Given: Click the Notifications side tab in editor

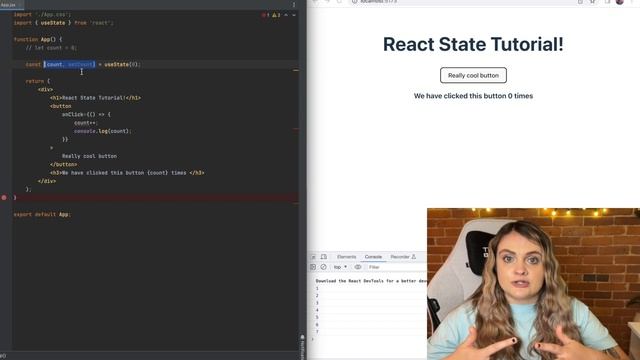Looking at the screenshot, I should tap(302, 347).
